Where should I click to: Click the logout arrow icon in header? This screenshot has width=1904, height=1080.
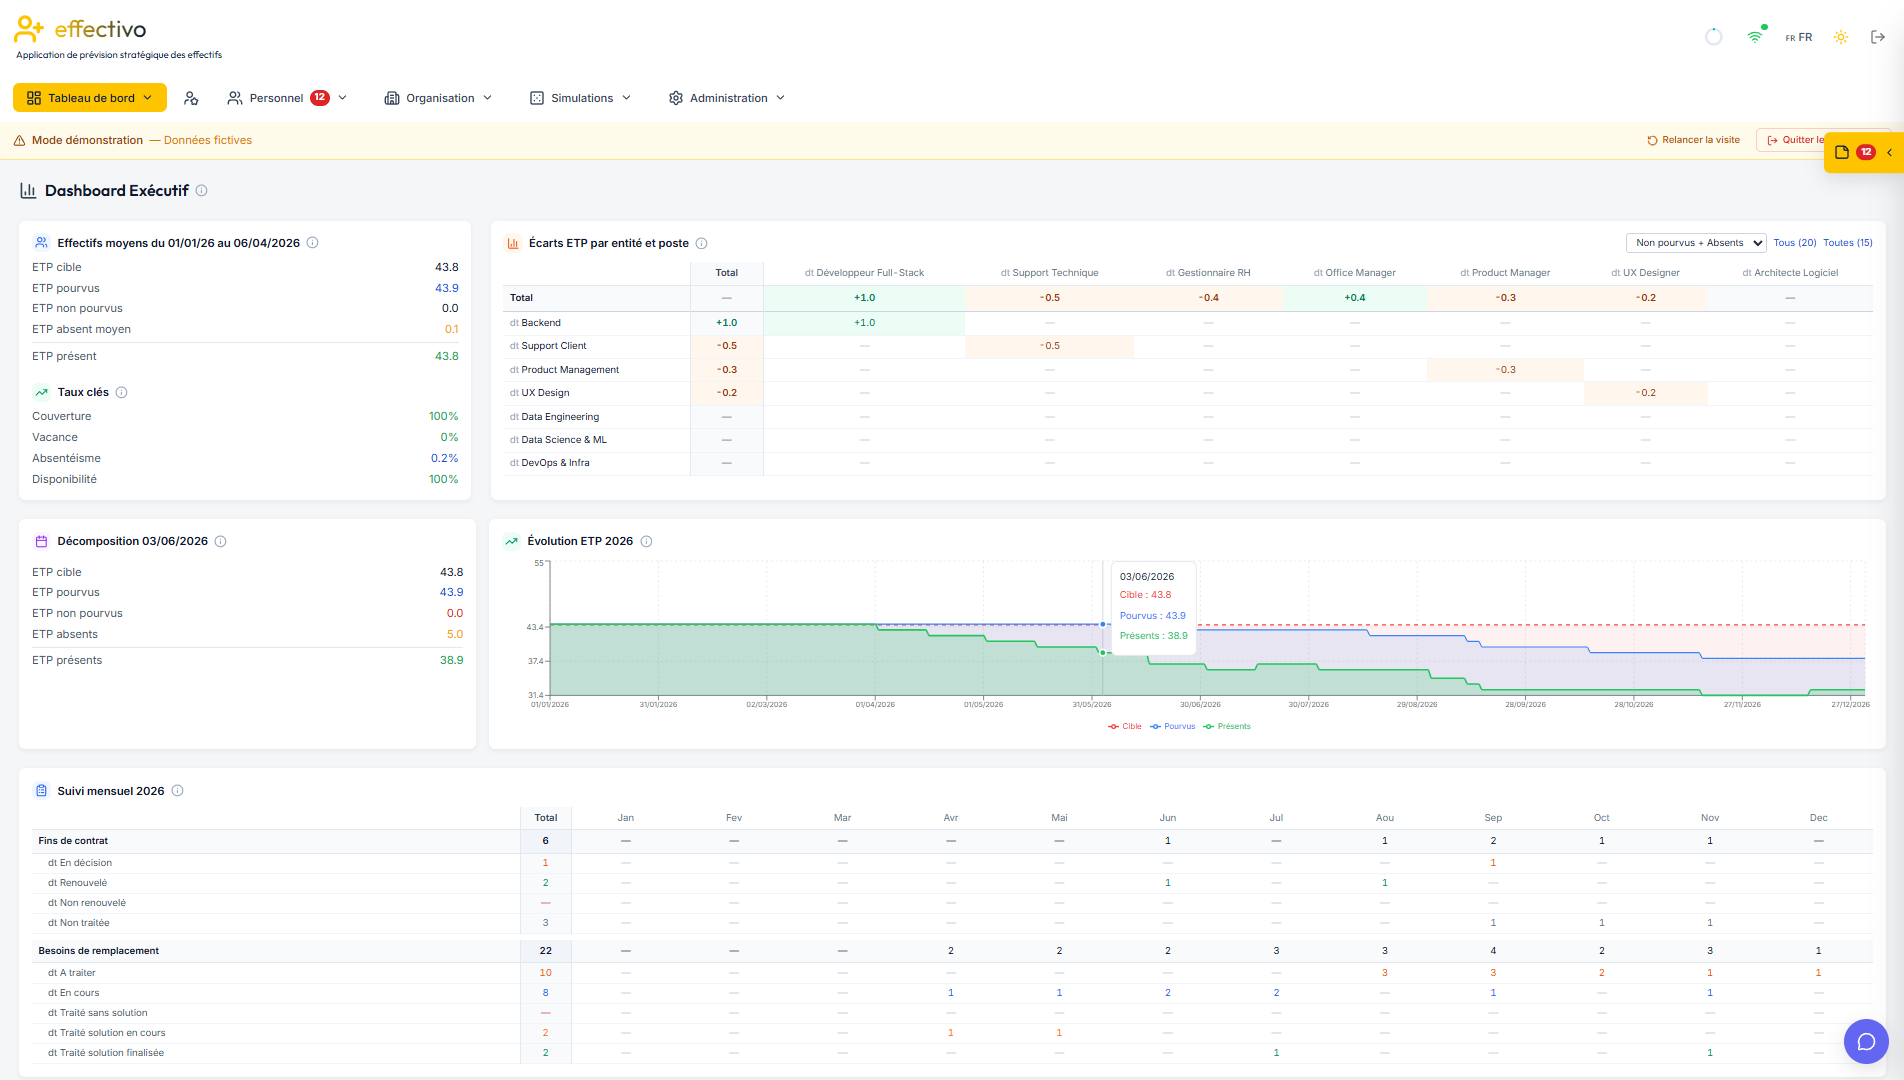pyautogui.click(x=1878, y=37)
